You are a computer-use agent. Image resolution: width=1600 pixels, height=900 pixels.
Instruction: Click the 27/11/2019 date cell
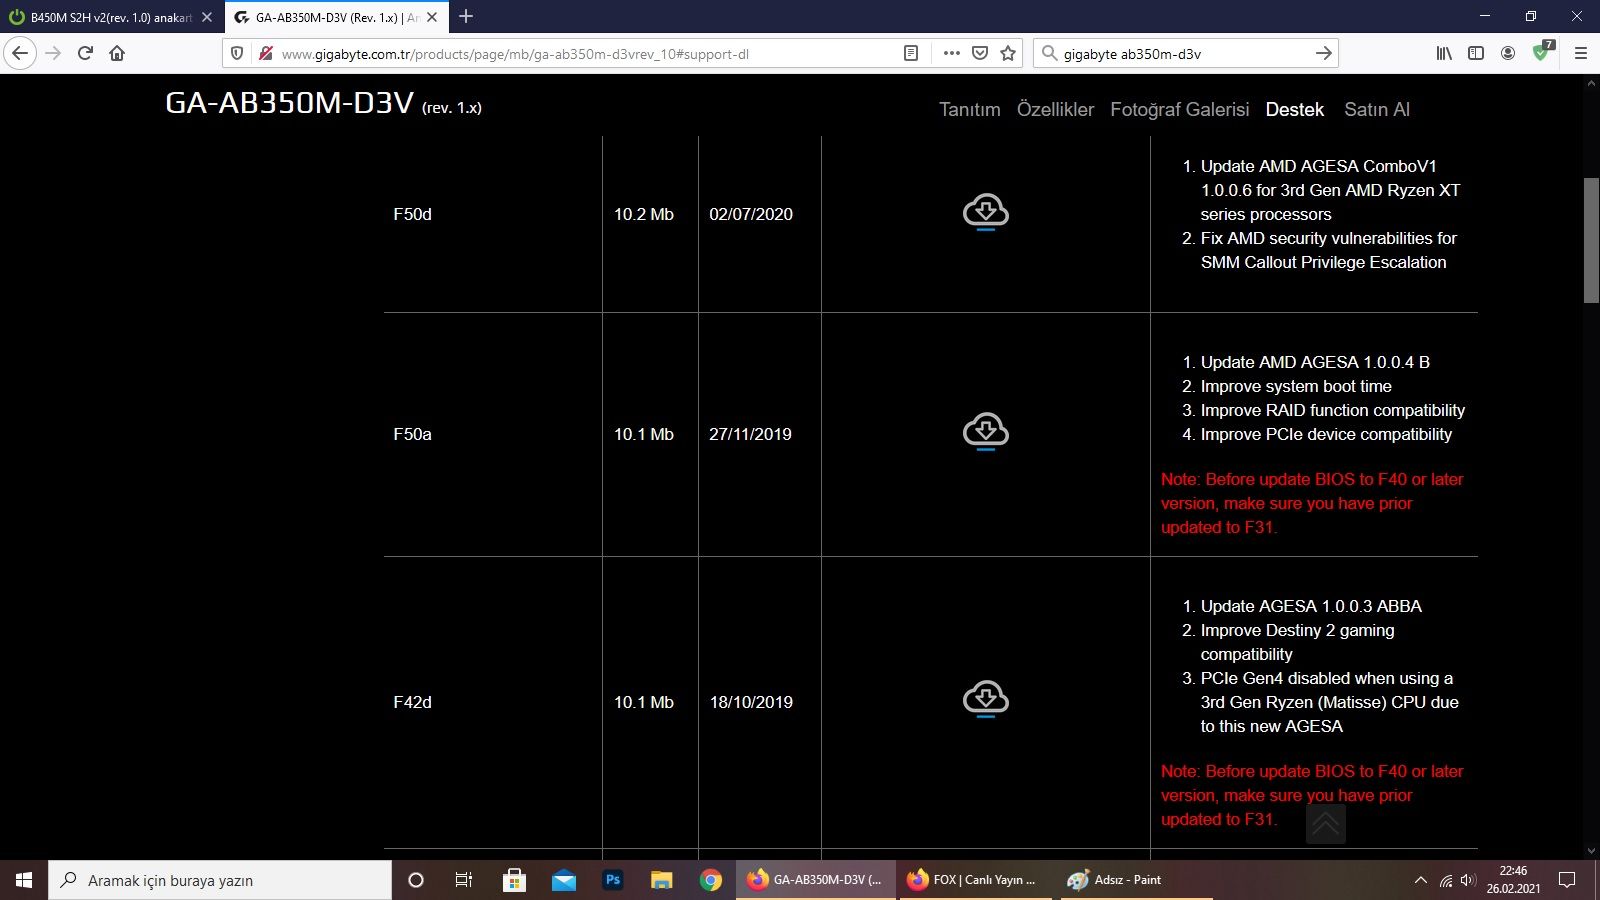pos(750,434)
